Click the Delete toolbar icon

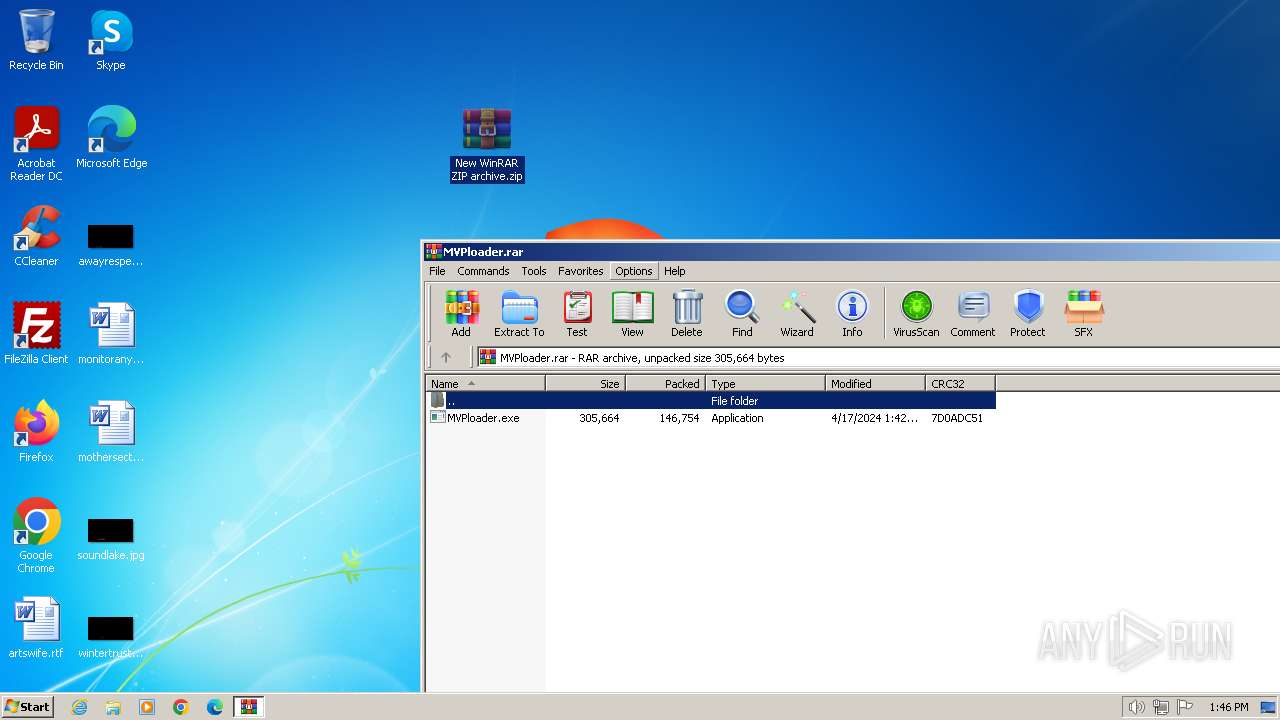pos(686,314)
